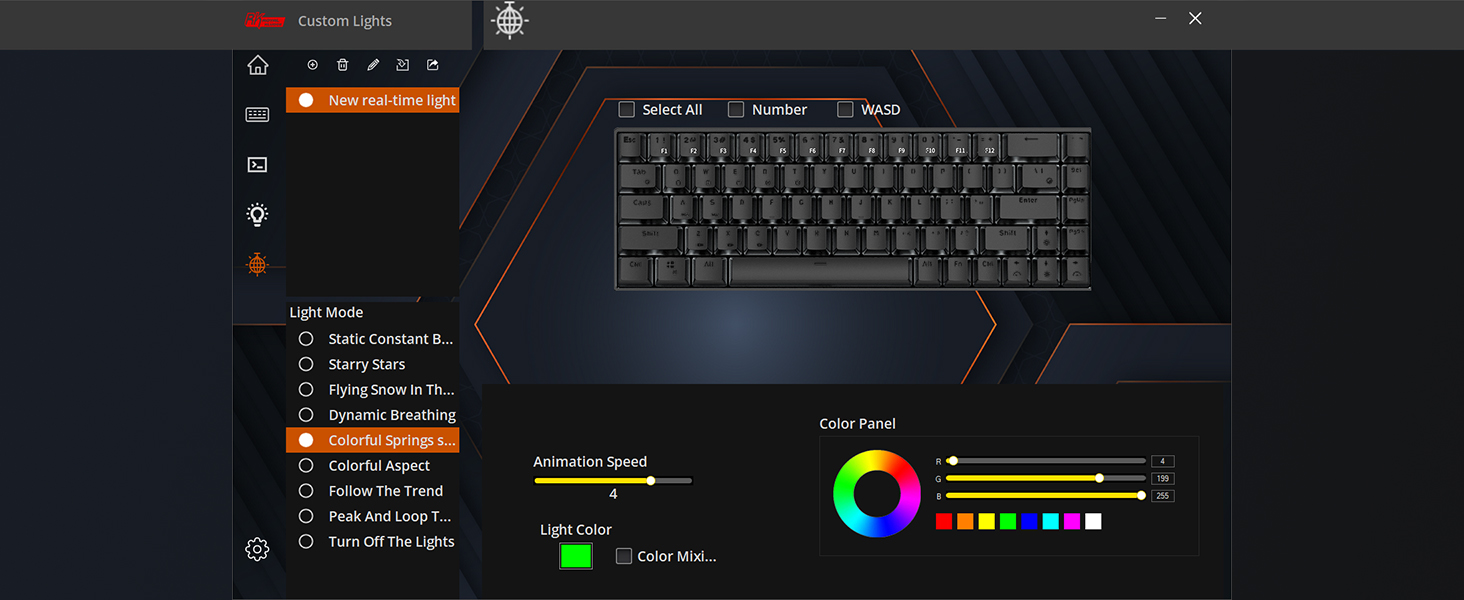Toggle the Color Mixing checkbox
The height and width of the screenshot is (600, 1464).
pos(624,556)
